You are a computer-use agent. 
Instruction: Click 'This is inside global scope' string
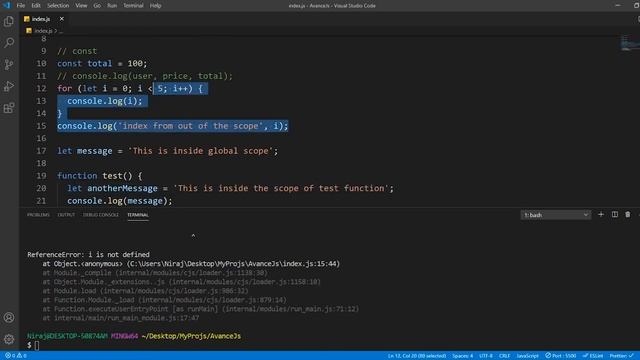pos(200,151)
